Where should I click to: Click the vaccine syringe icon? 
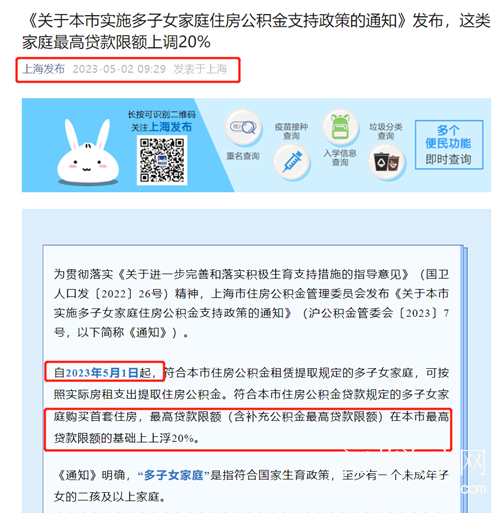click(x=292, y=162)
